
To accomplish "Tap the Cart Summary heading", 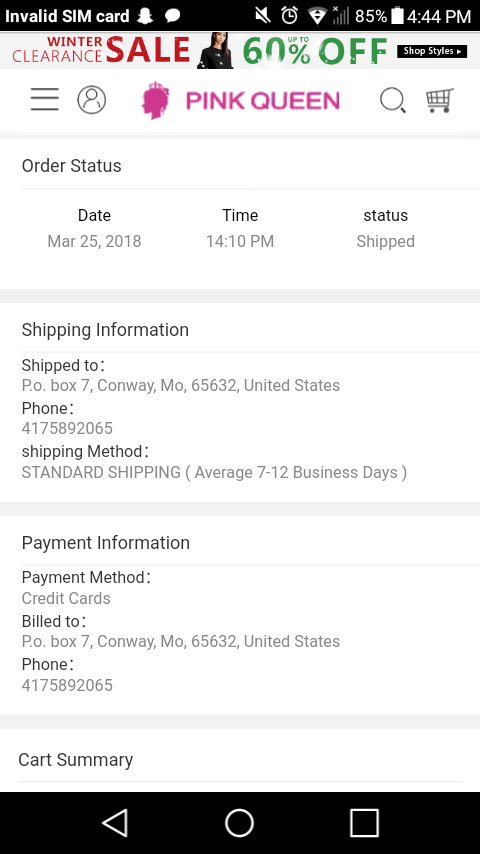I will point(76,760).
